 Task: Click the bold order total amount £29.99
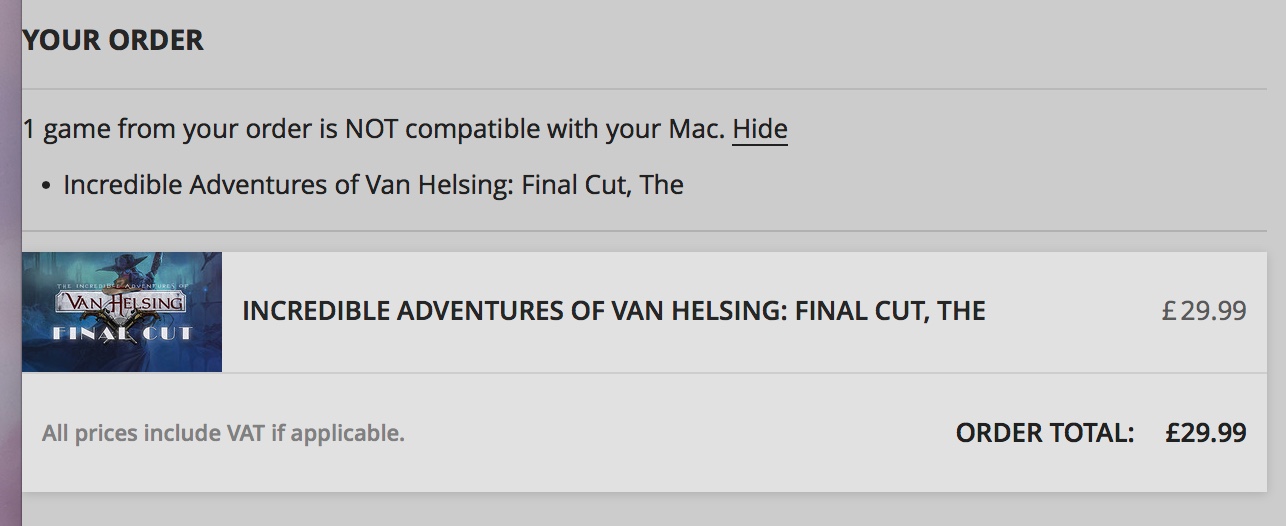click(x=1205, y=433)
